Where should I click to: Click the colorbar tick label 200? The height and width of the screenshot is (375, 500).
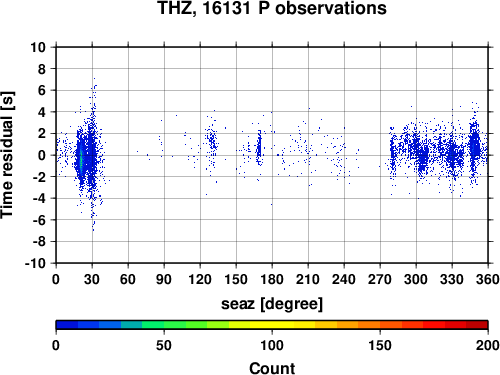[x=488, y=346]
